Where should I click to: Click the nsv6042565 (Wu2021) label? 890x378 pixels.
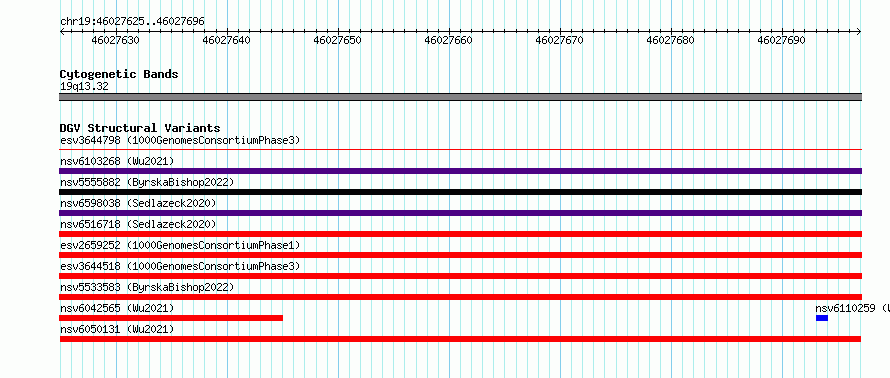[x=117, y=308]
